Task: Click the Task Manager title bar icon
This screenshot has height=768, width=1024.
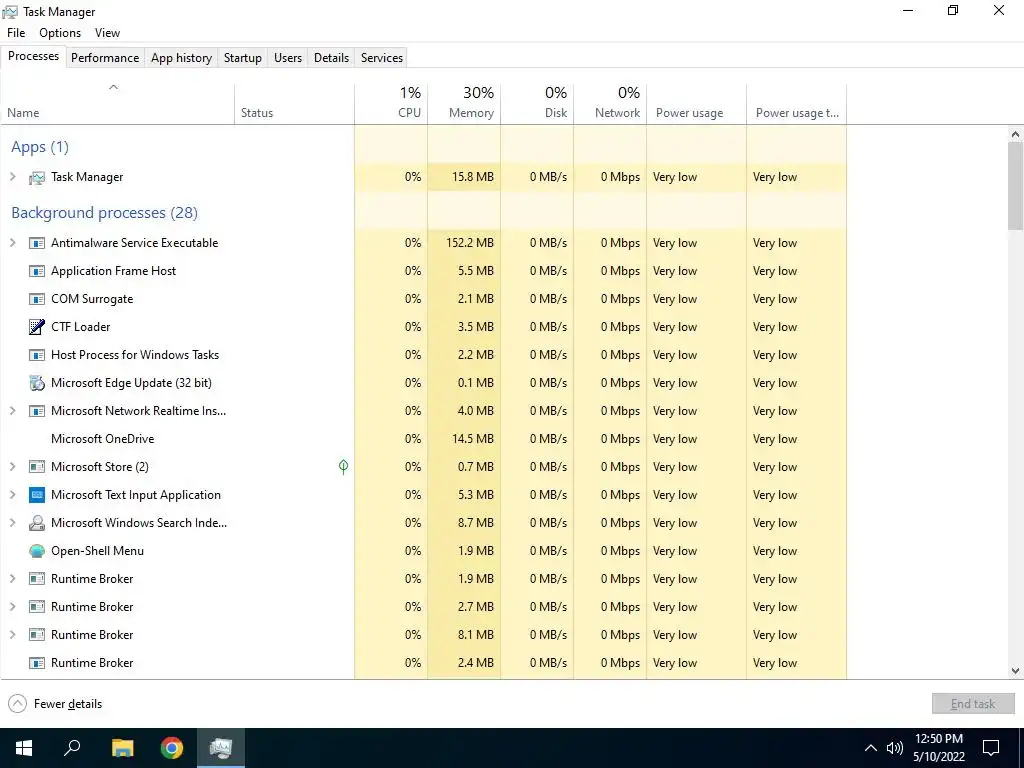Action: pos(10,12)
